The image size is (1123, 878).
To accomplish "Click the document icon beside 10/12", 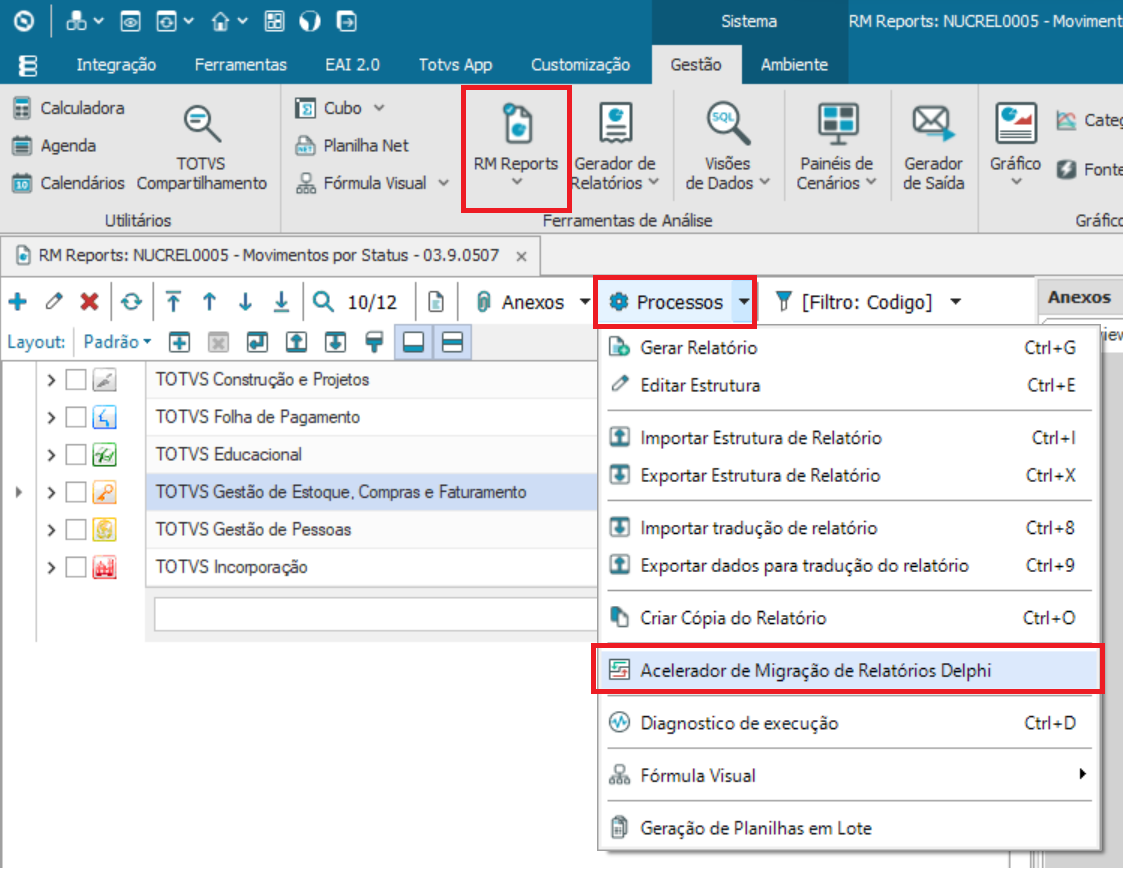I will pos(435,301).
